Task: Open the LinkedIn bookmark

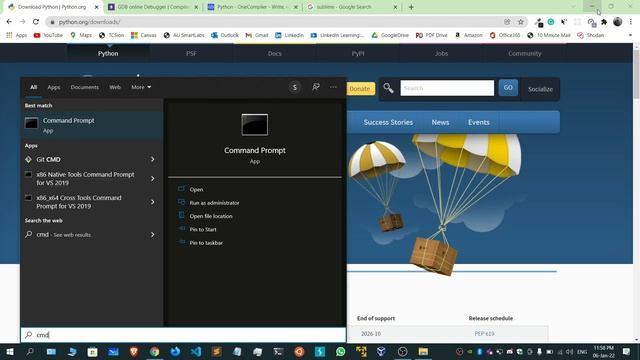Action: point(289,36)
